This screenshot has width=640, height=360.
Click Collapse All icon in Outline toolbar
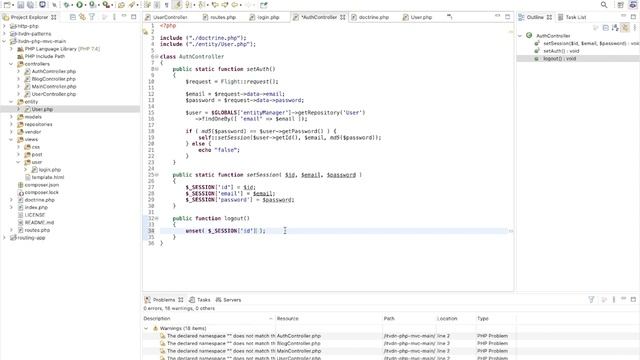(606, 28)
